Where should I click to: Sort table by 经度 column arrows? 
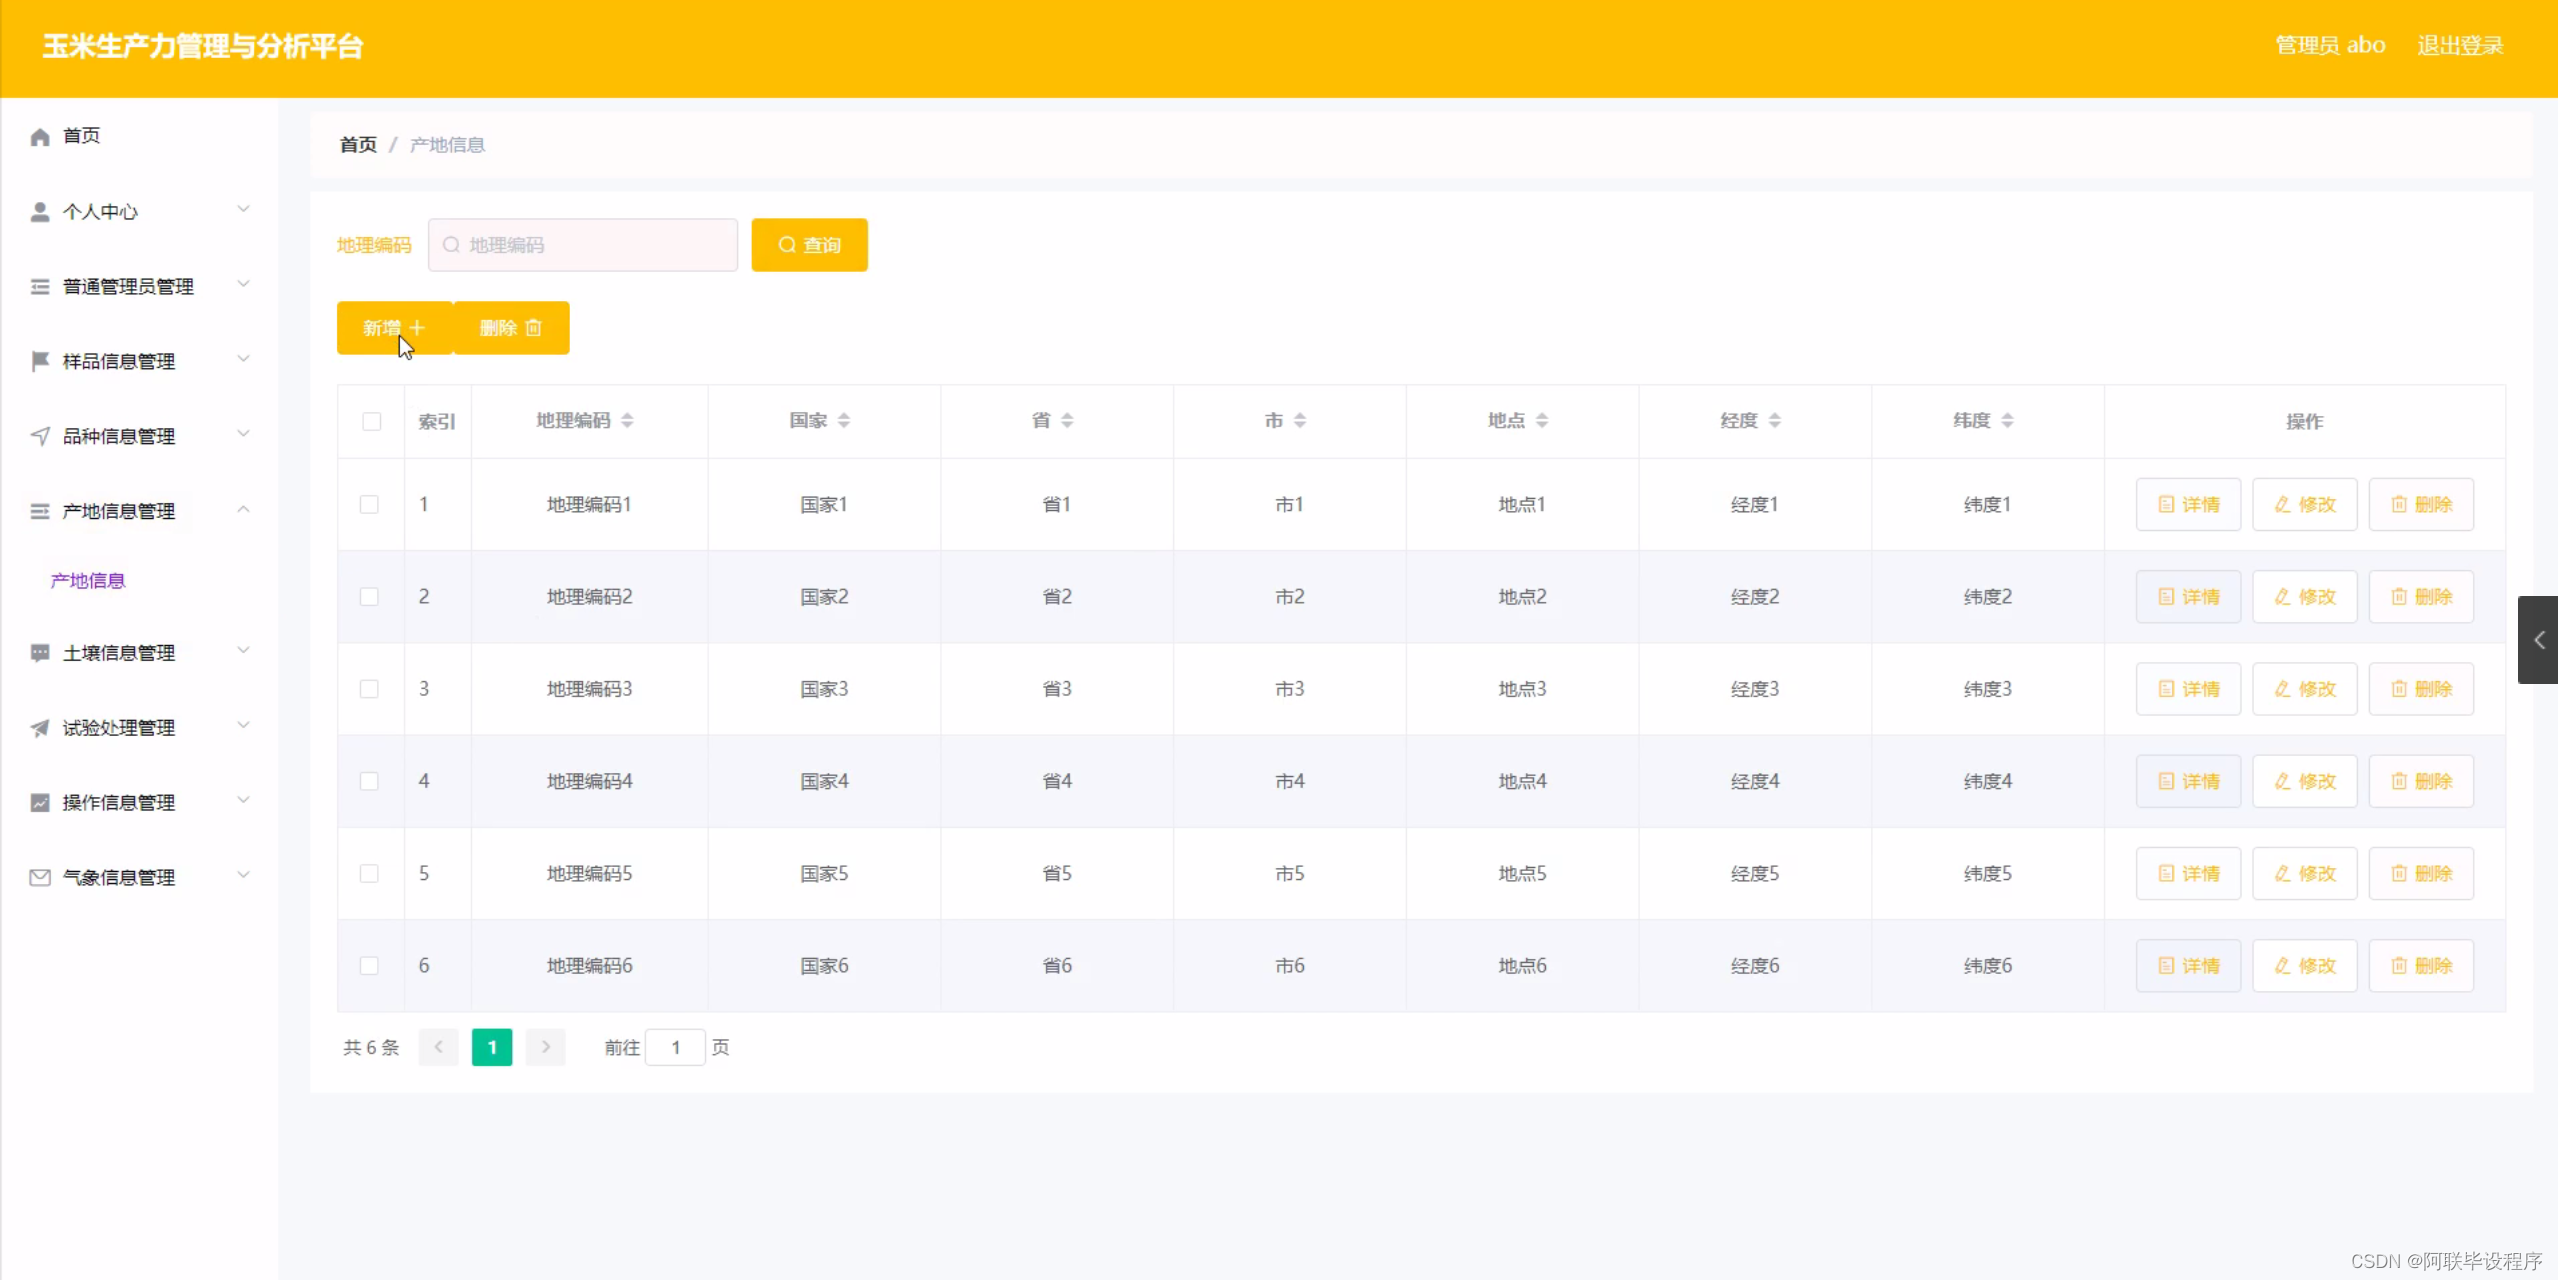1774,421
